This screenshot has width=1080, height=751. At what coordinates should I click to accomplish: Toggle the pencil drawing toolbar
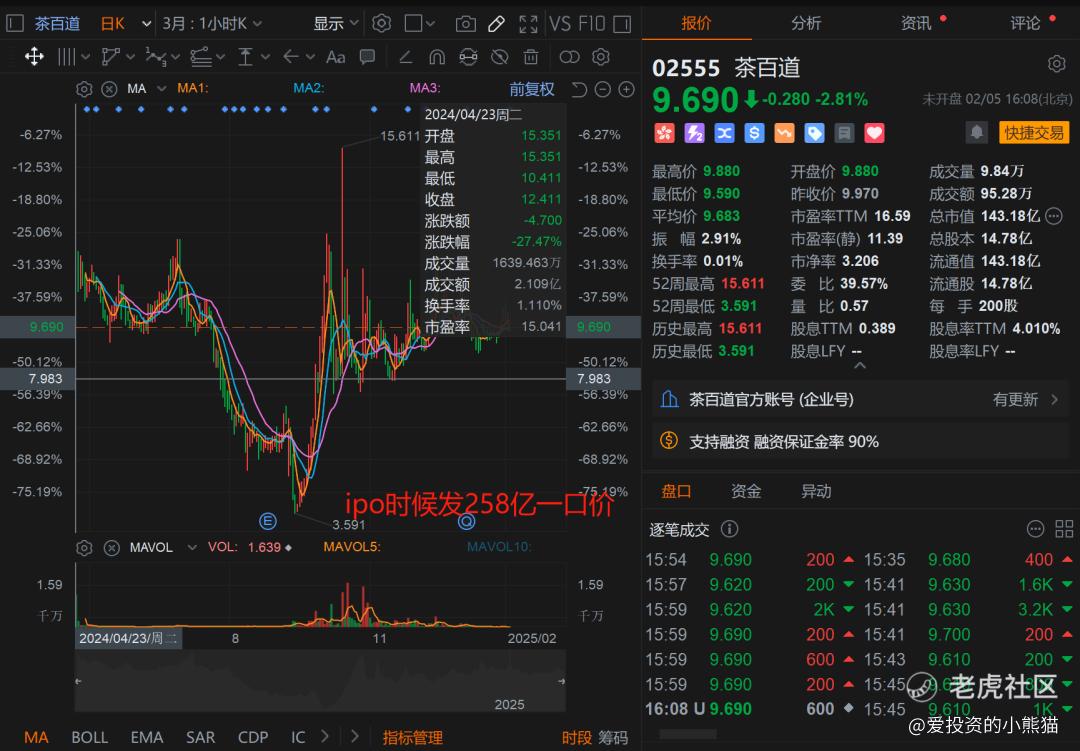[496, 24]
